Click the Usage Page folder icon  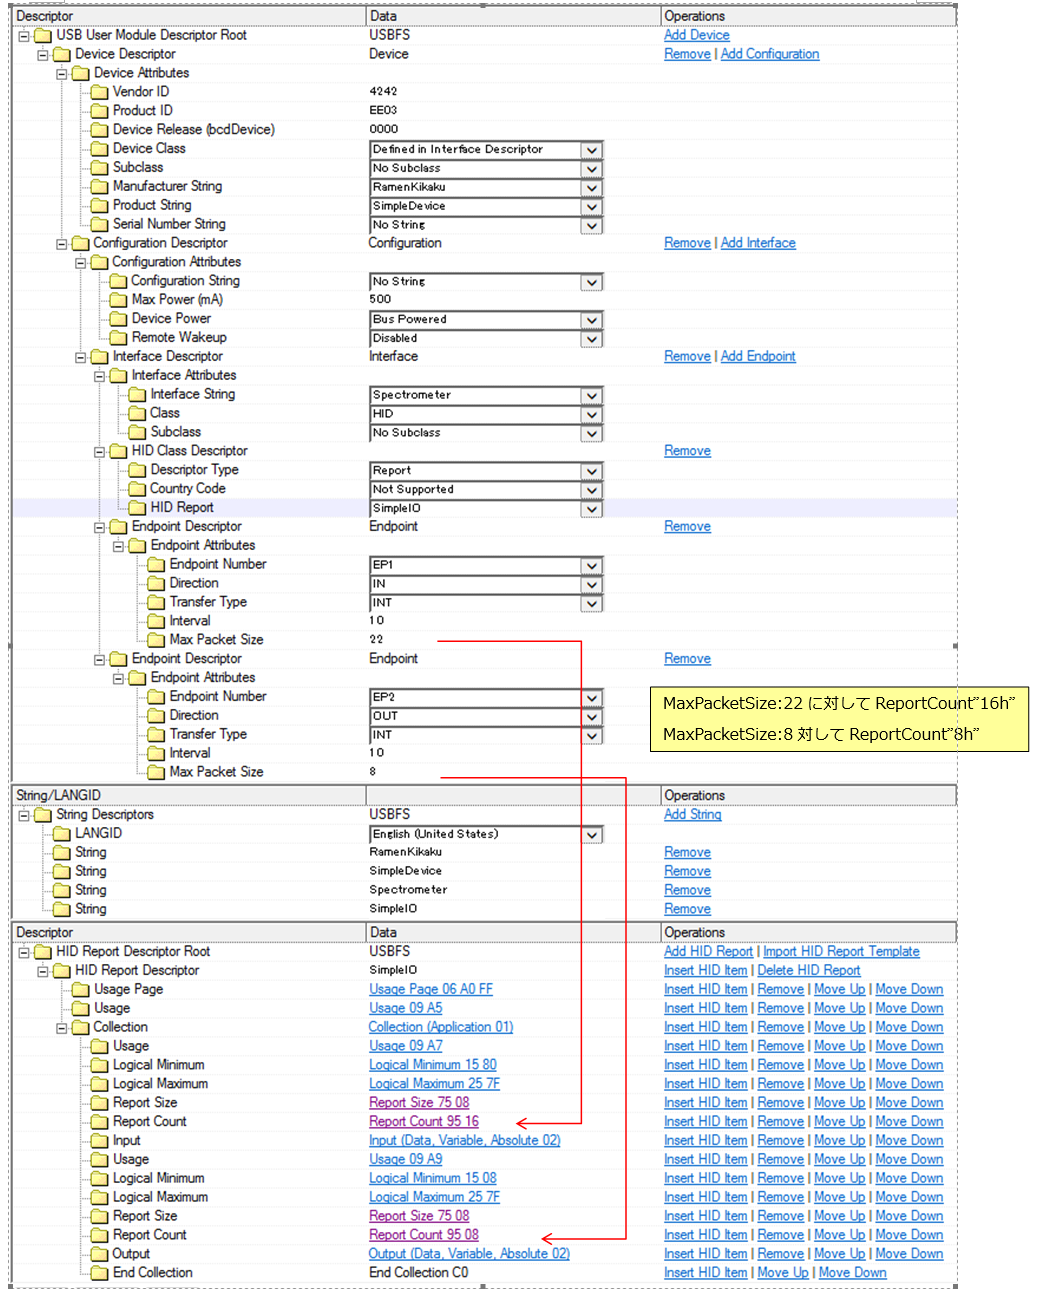click(81, 990)
